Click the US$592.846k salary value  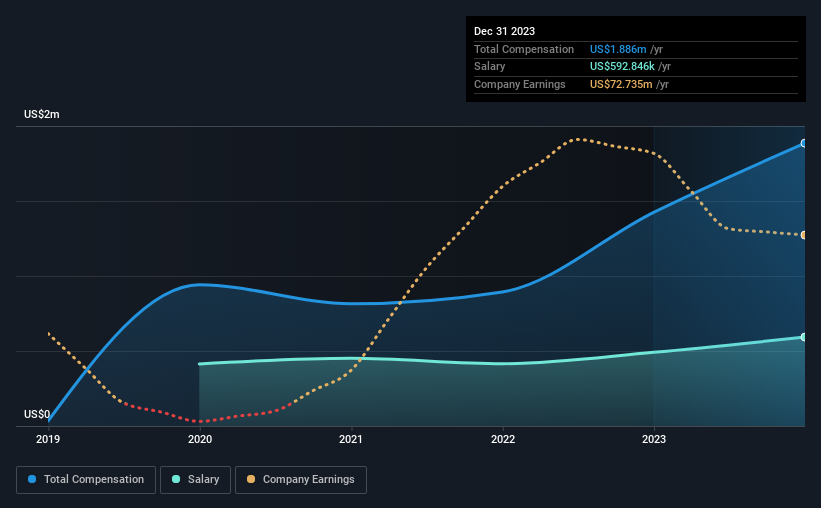(x=622, y=67)
